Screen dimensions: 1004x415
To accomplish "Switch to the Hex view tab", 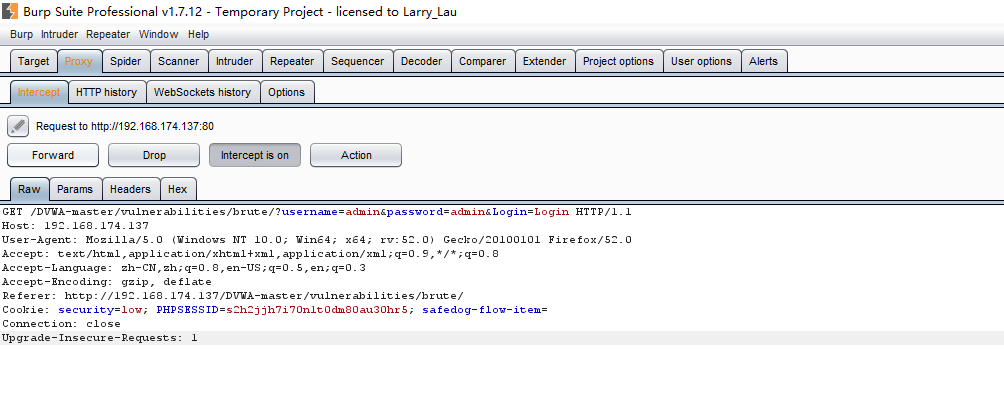I will 177,189.
